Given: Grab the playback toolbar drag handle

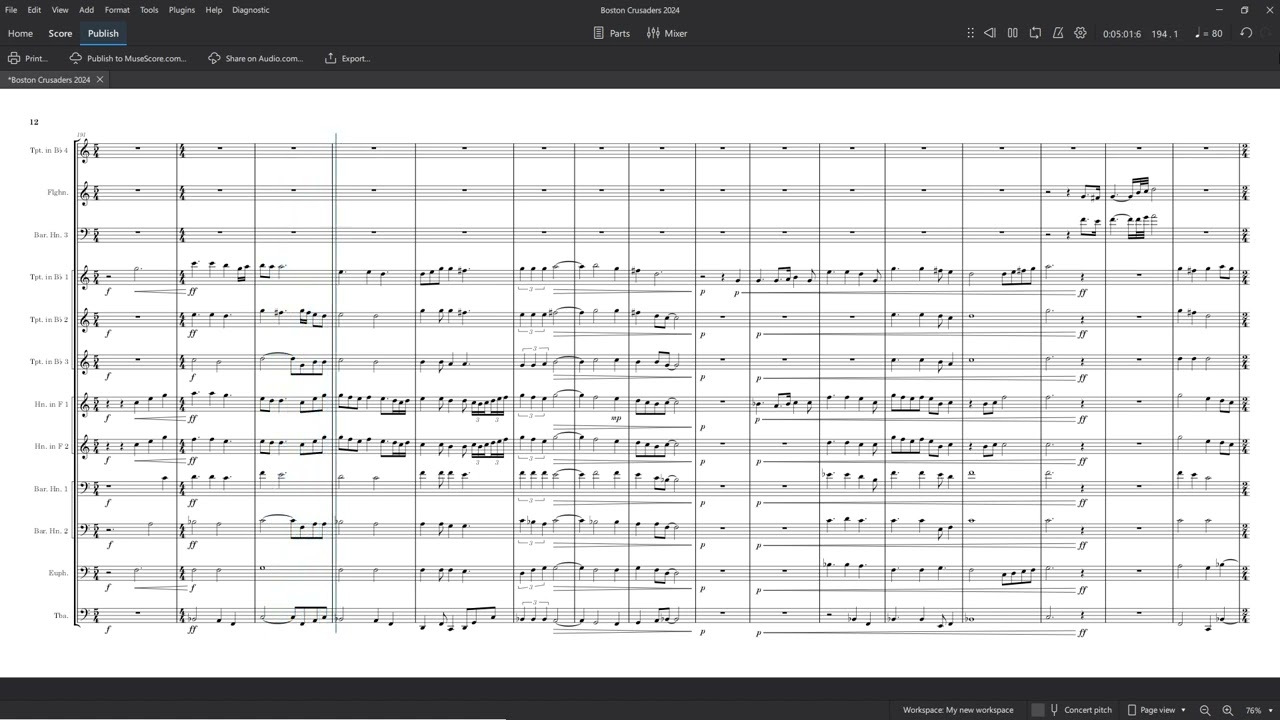Looking at the screenshot, I should pos(970,33).
